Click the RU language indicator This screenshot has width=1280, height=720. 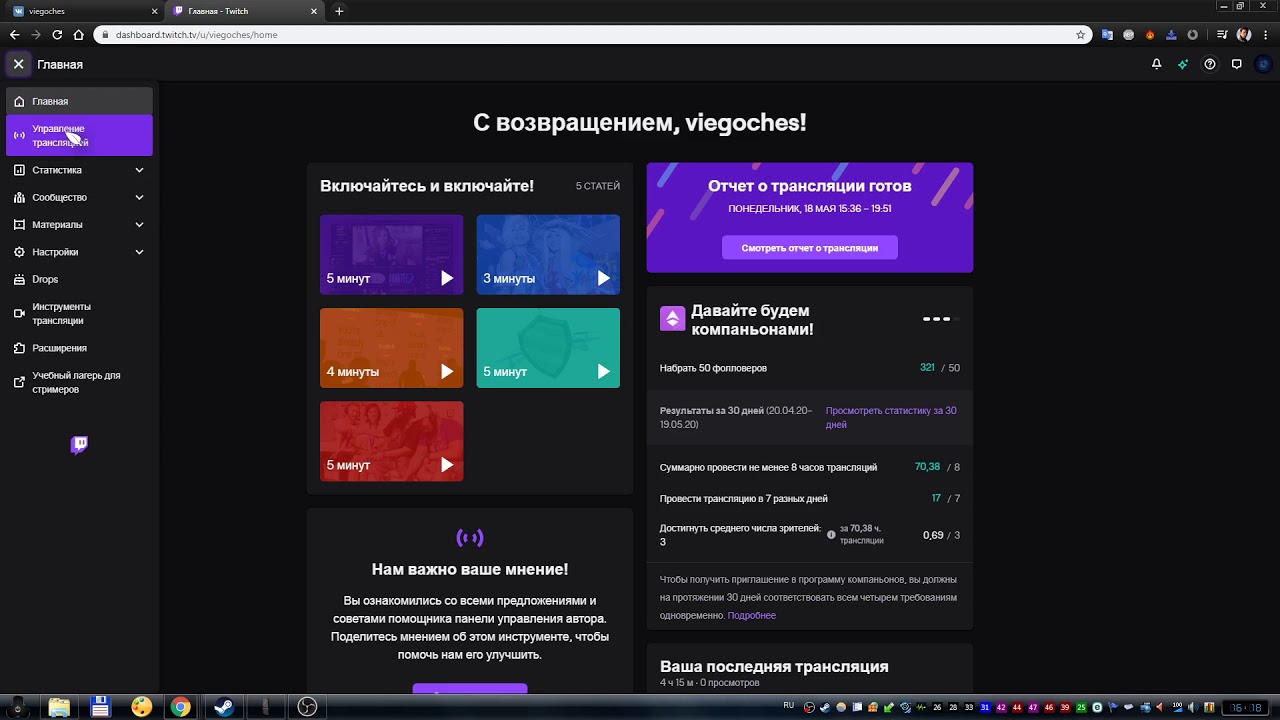pyautogui.click(x=789, y=705)
